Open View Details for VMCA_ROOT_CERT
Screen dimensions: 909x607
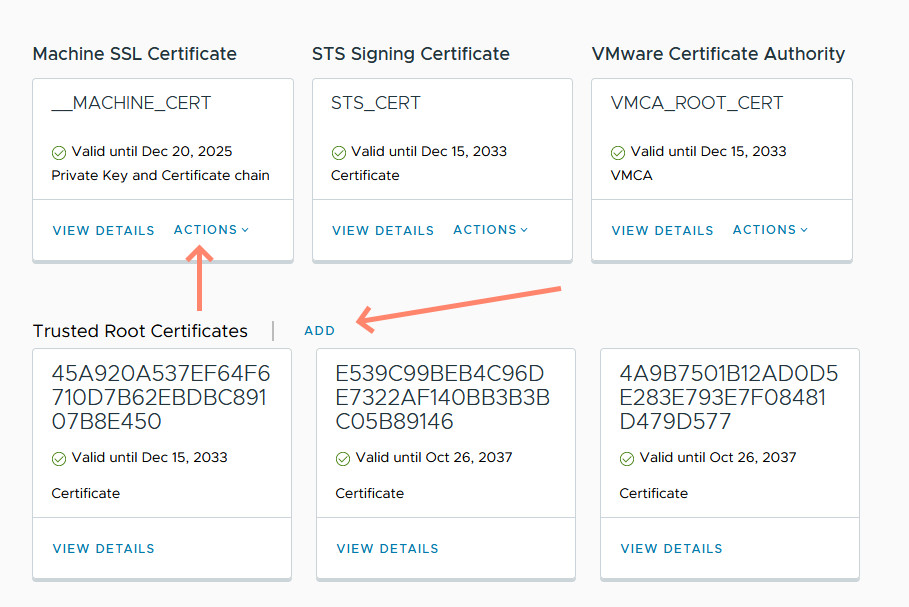pos(662,231)
